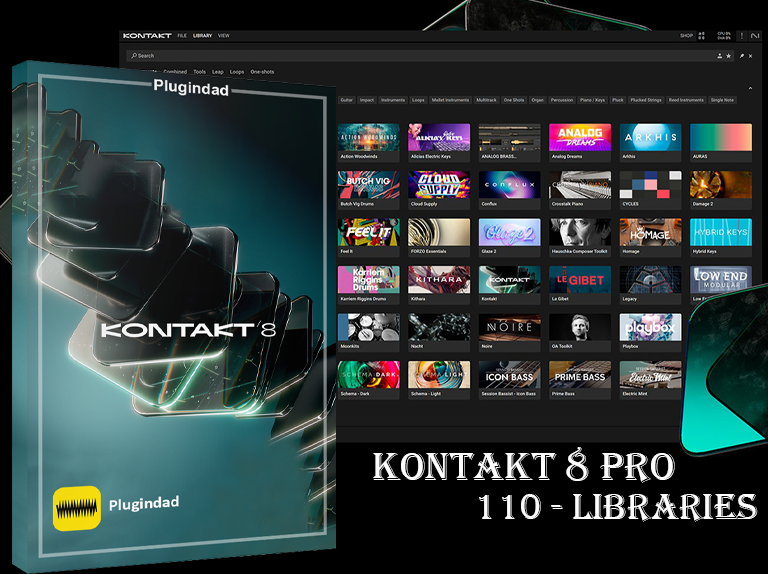Toggle the Instruments tag filter

(x=393, y=100)
